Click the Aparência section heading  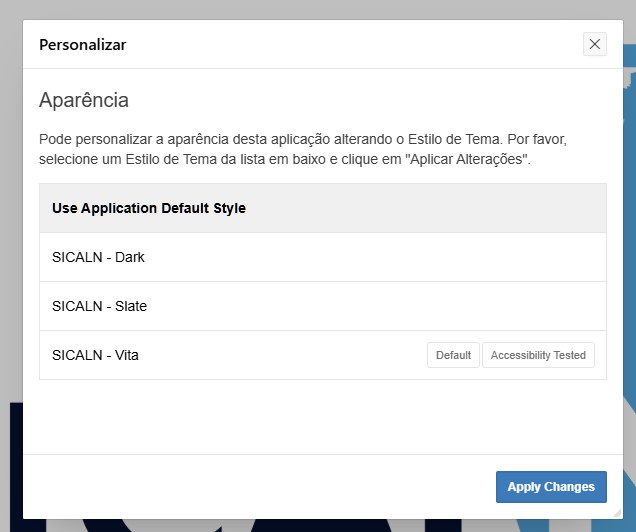pyautogui.click(x=83, y=100)
